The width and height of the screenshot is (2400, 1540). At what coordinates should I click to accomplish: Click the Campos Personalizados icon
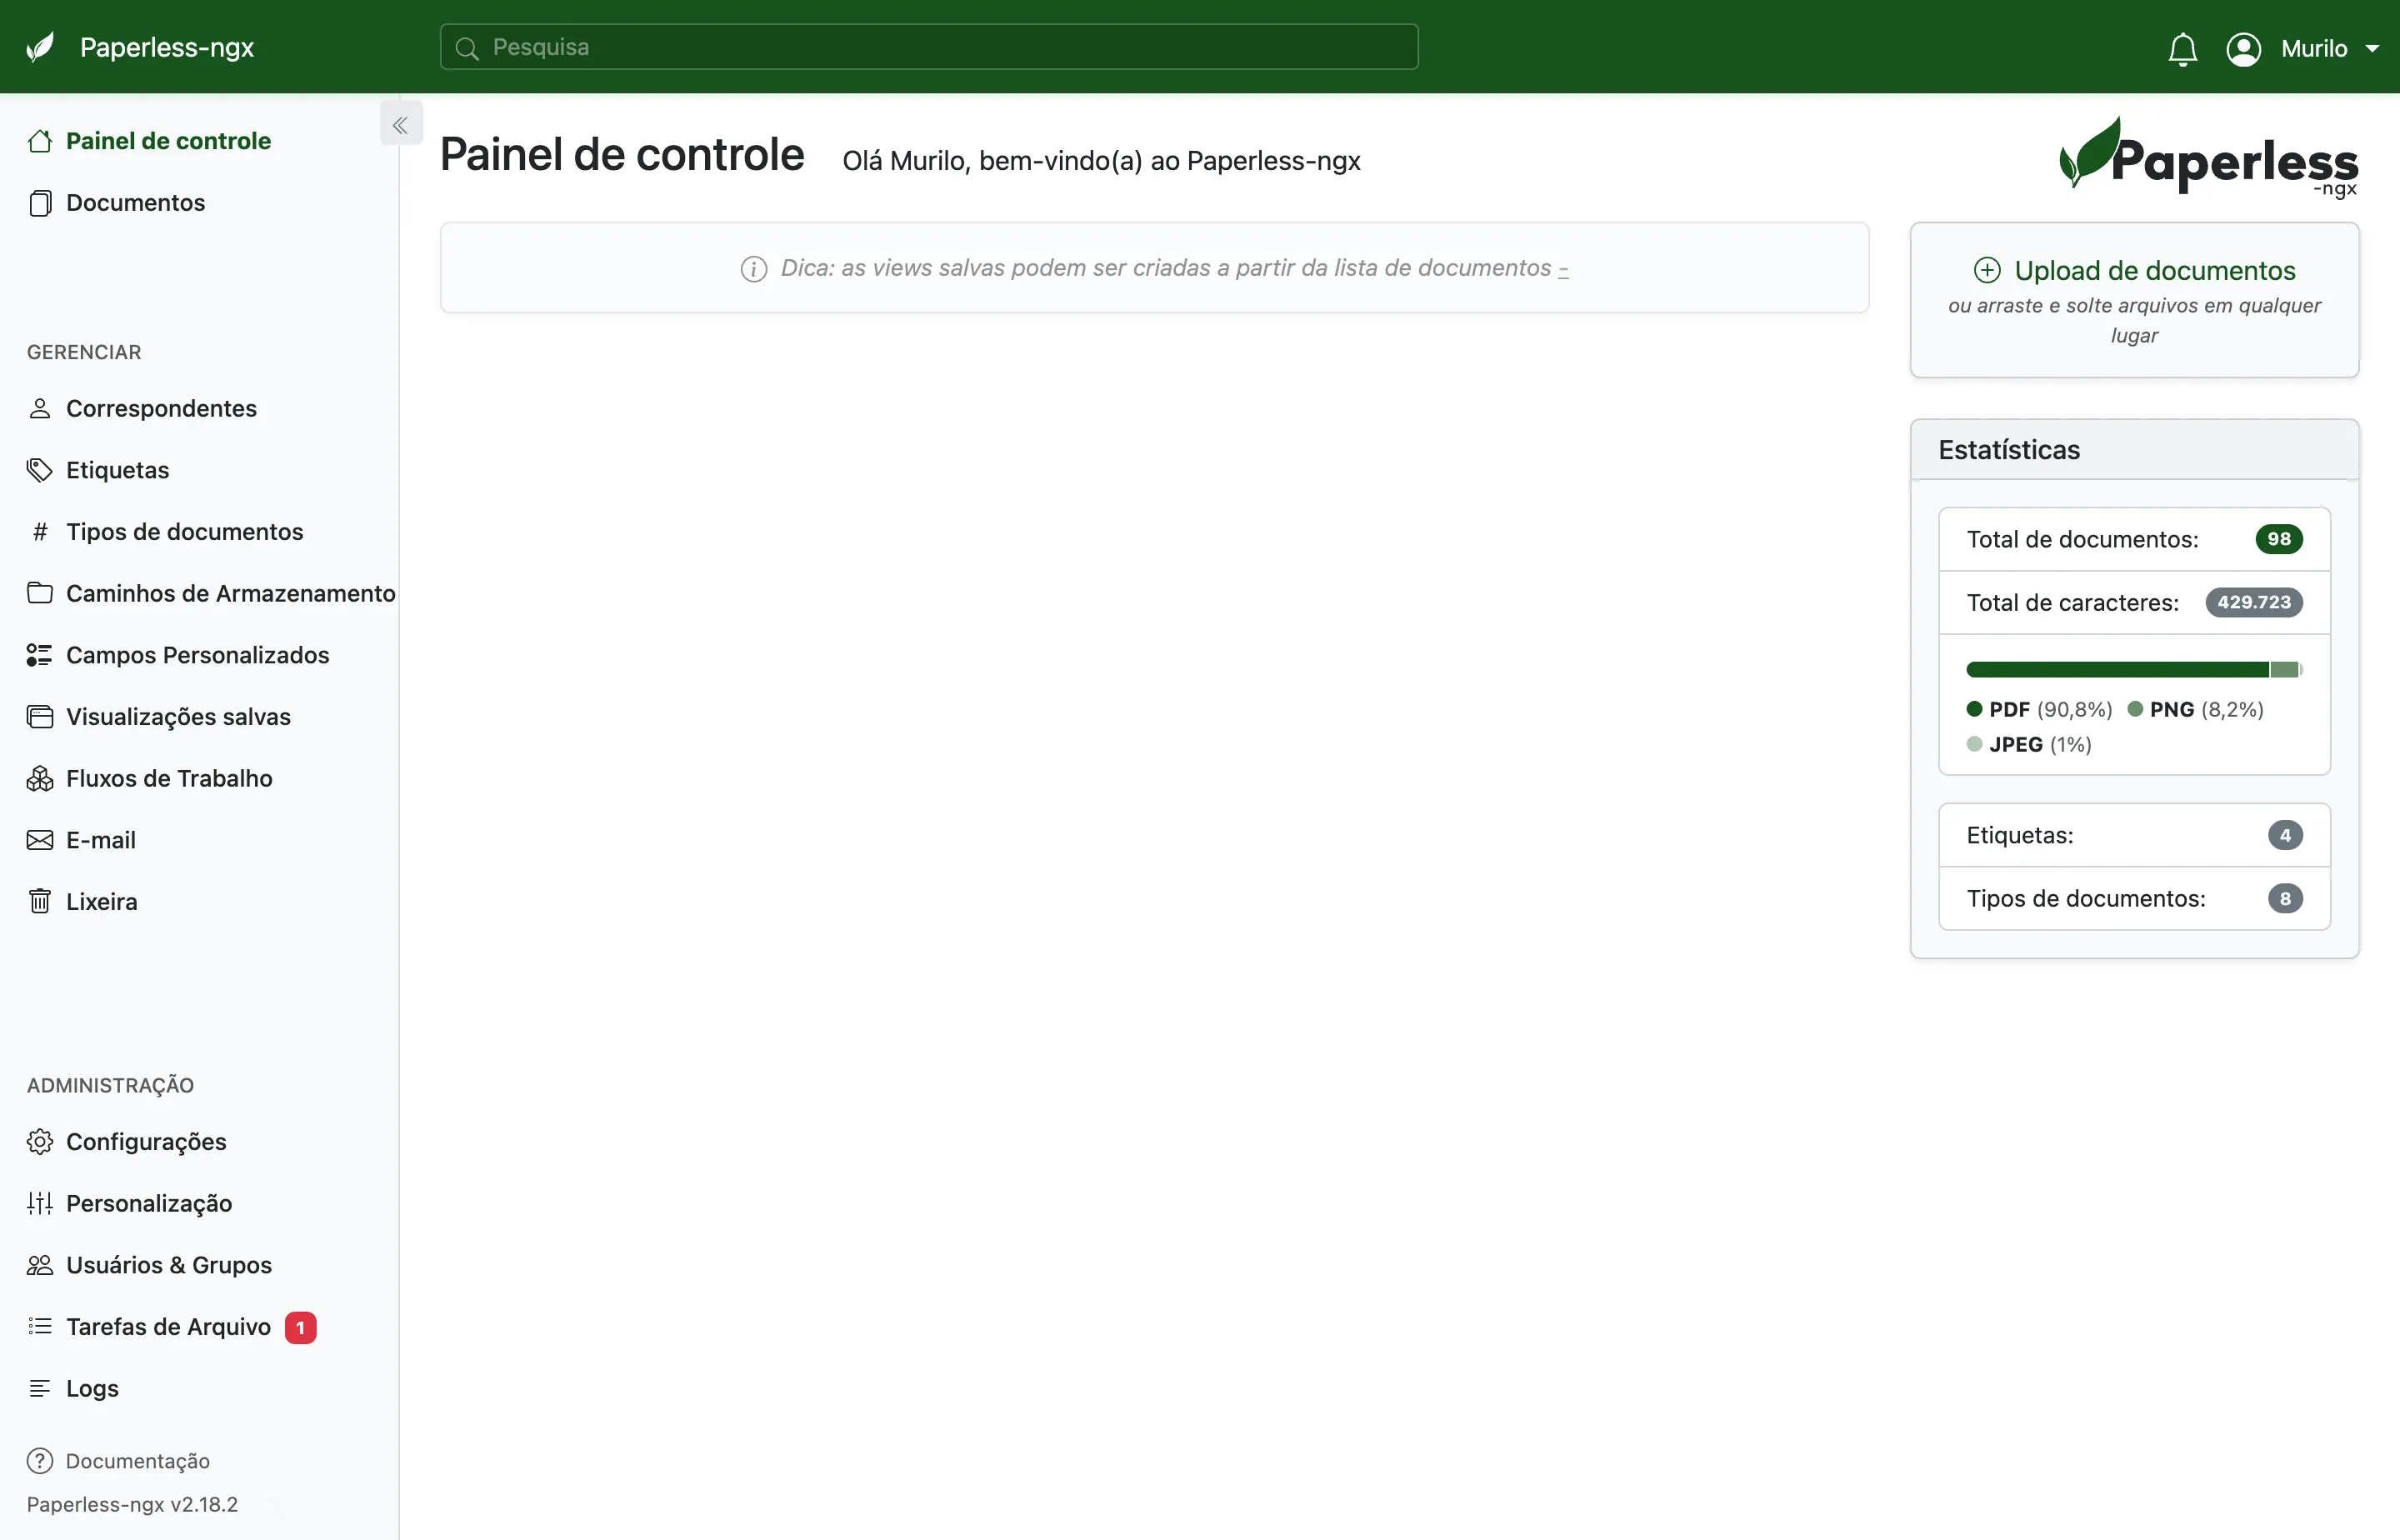(x=40, y=655)
